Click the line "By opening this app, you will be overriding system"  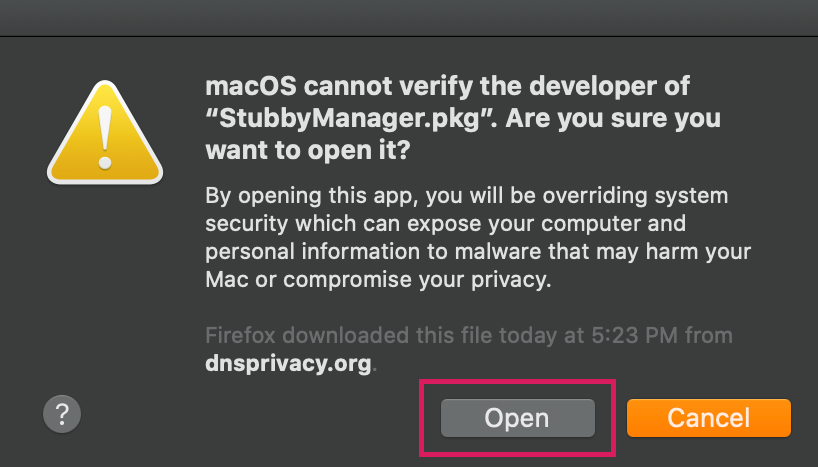pyautogui.click(x=466, y=196)
